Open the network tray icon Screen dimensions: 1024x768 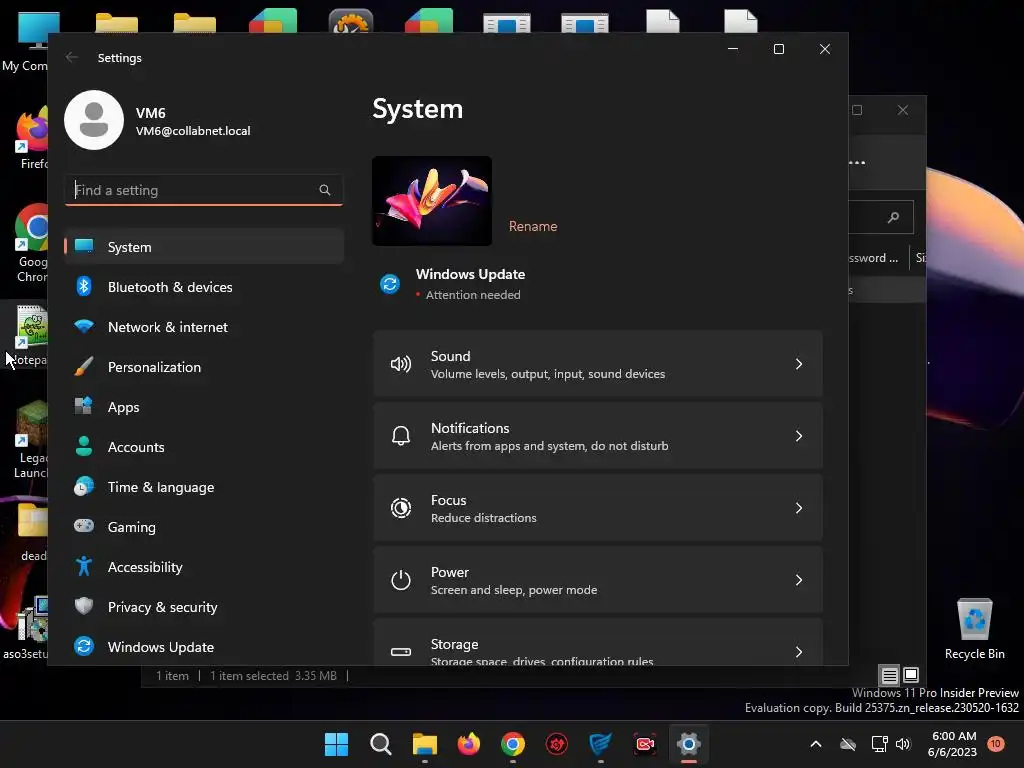point(879,744)
